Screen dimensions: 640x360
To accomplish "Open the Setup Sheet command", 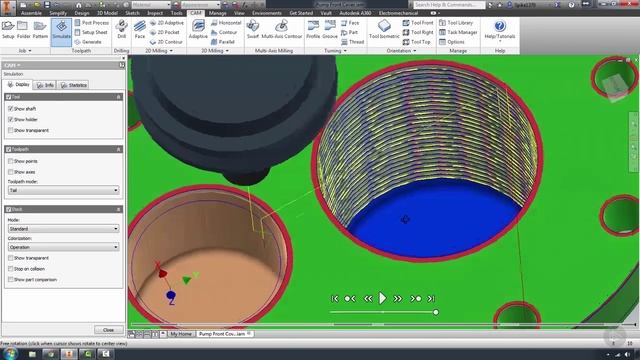I will tap(91, 32).
